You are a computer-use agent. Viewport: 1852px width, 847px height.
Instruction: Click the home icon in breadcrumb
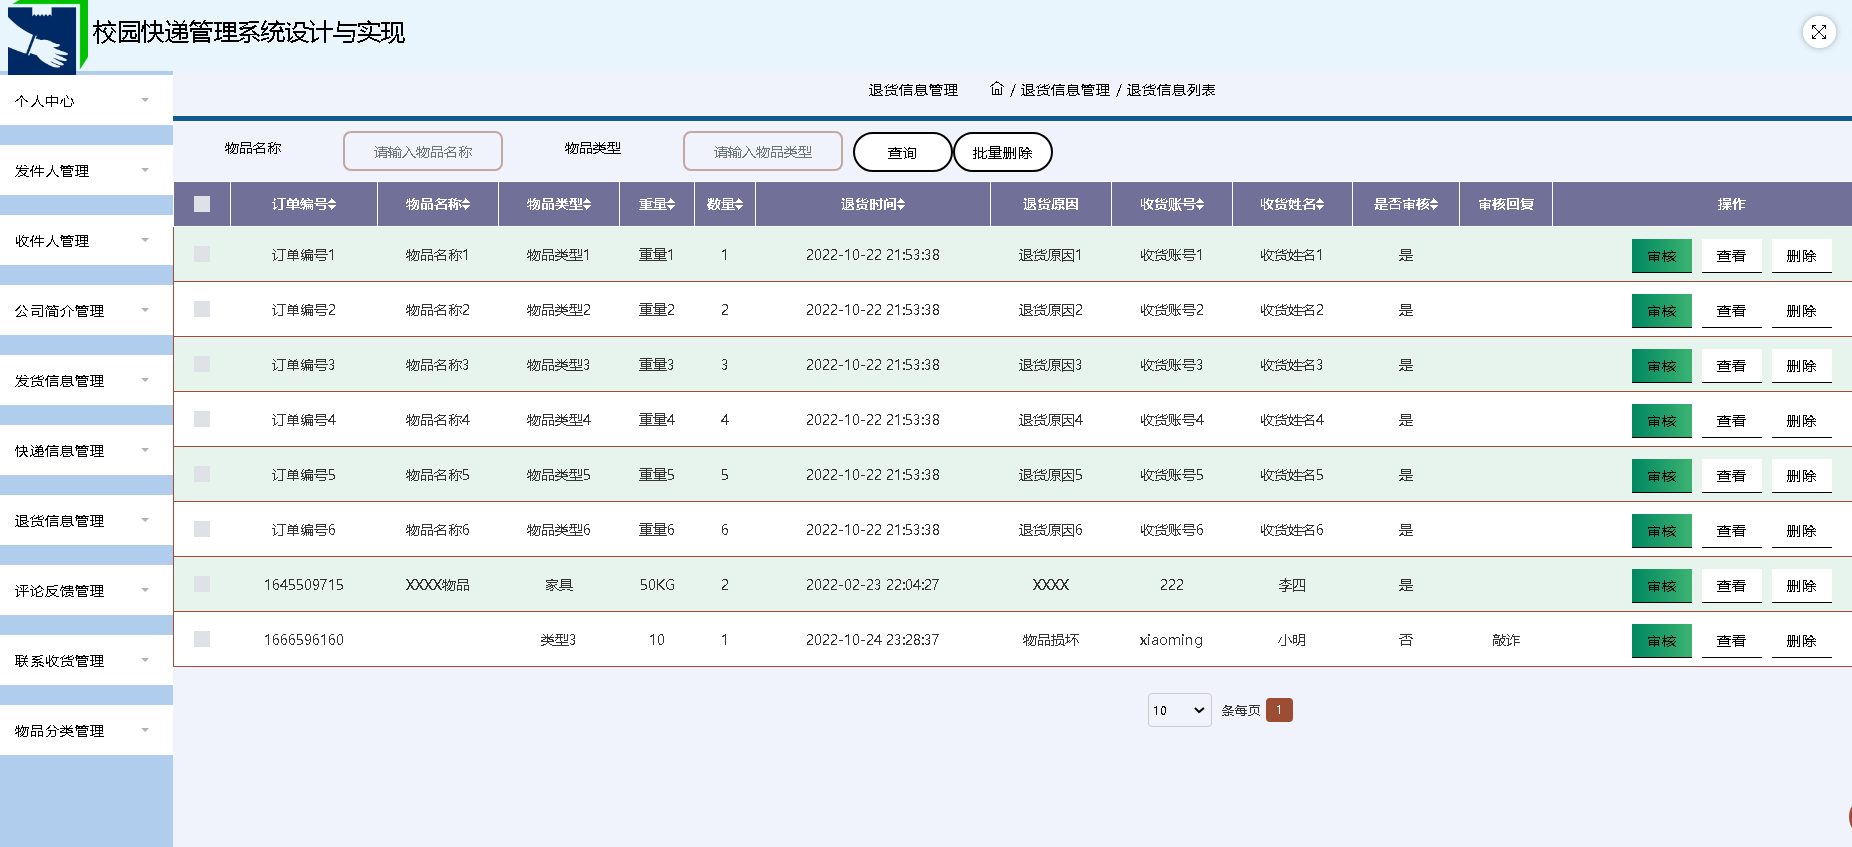(997, 89)
